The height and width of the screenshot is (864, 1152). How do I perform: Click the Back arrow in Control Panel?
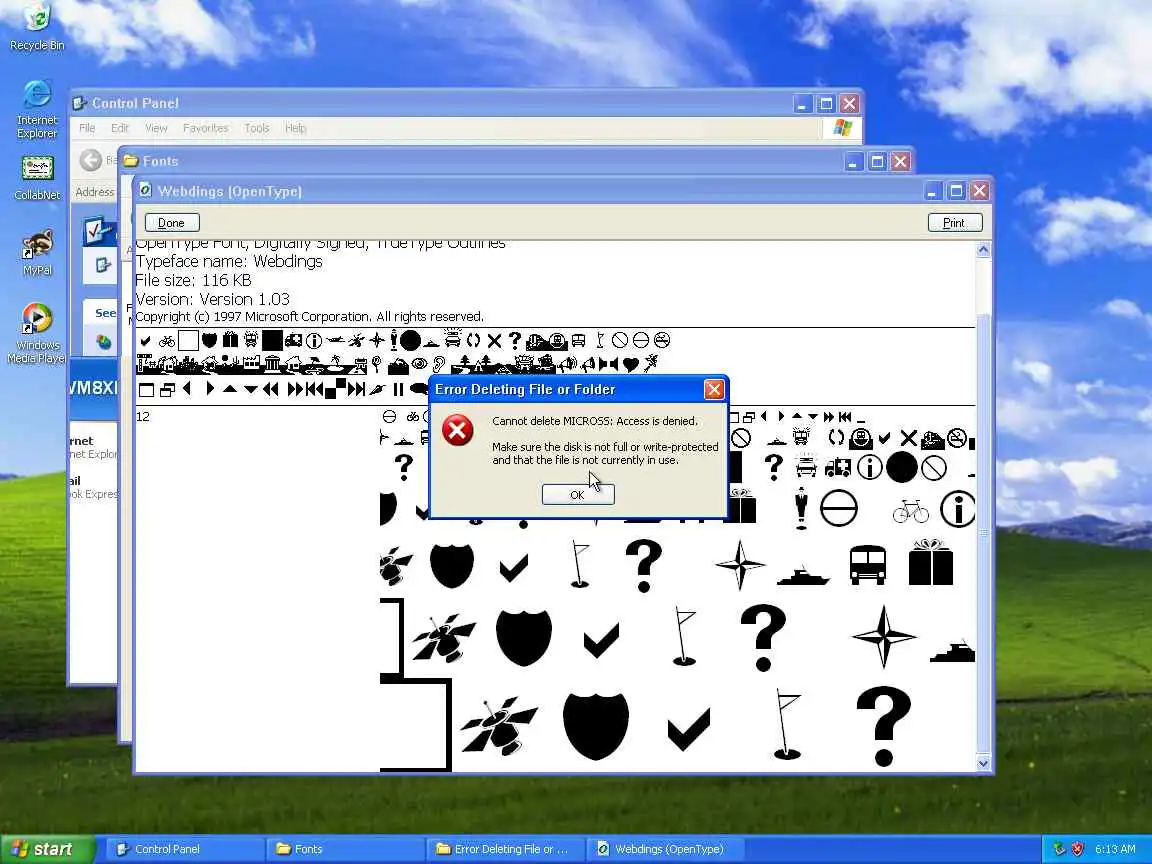coord(91,160)
